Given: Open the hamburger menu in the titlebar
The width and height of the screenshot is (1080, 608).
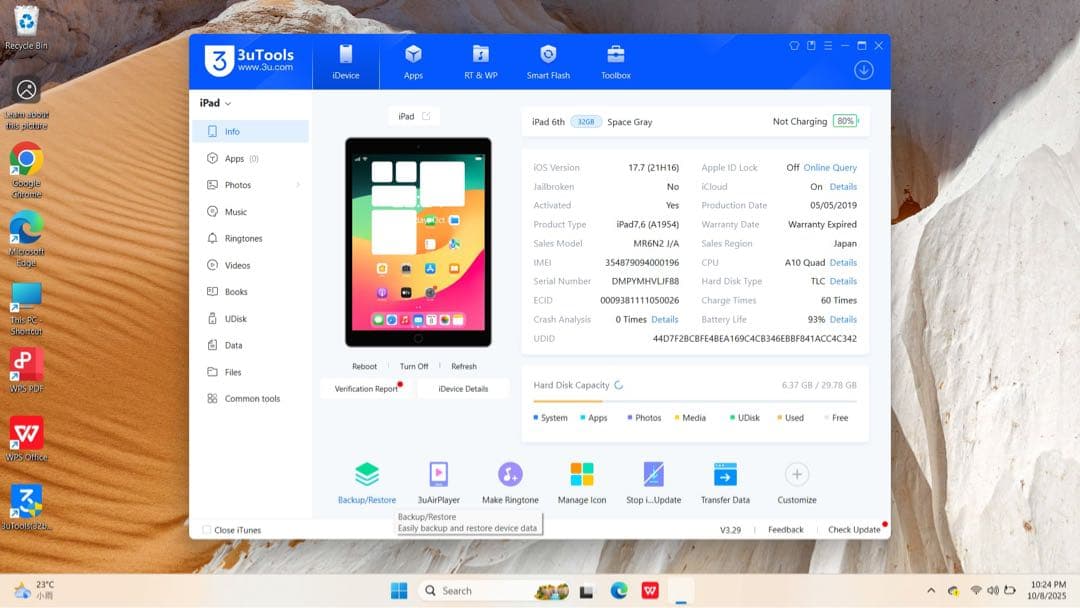Looking at the screenshot, I should pyautogui.click(x=826, y=45).
